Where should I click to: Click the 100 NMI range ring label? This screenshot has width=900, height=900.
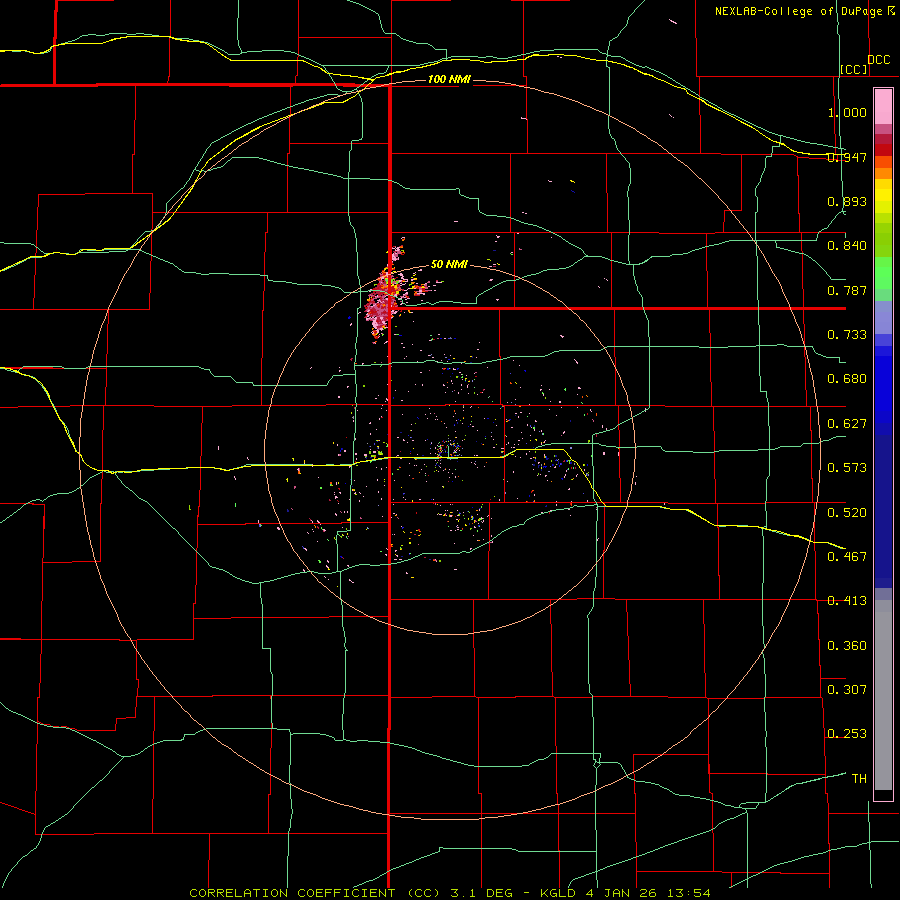point(449,79)
